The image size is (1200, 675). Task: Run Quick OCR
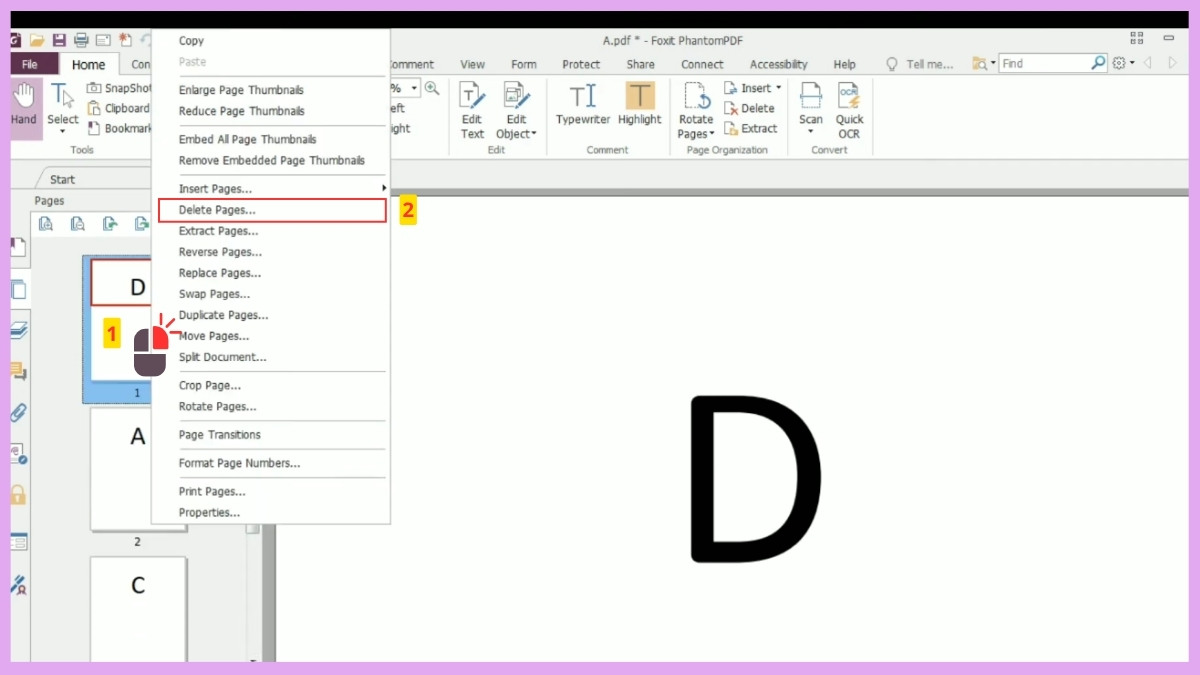click(849, 108)
